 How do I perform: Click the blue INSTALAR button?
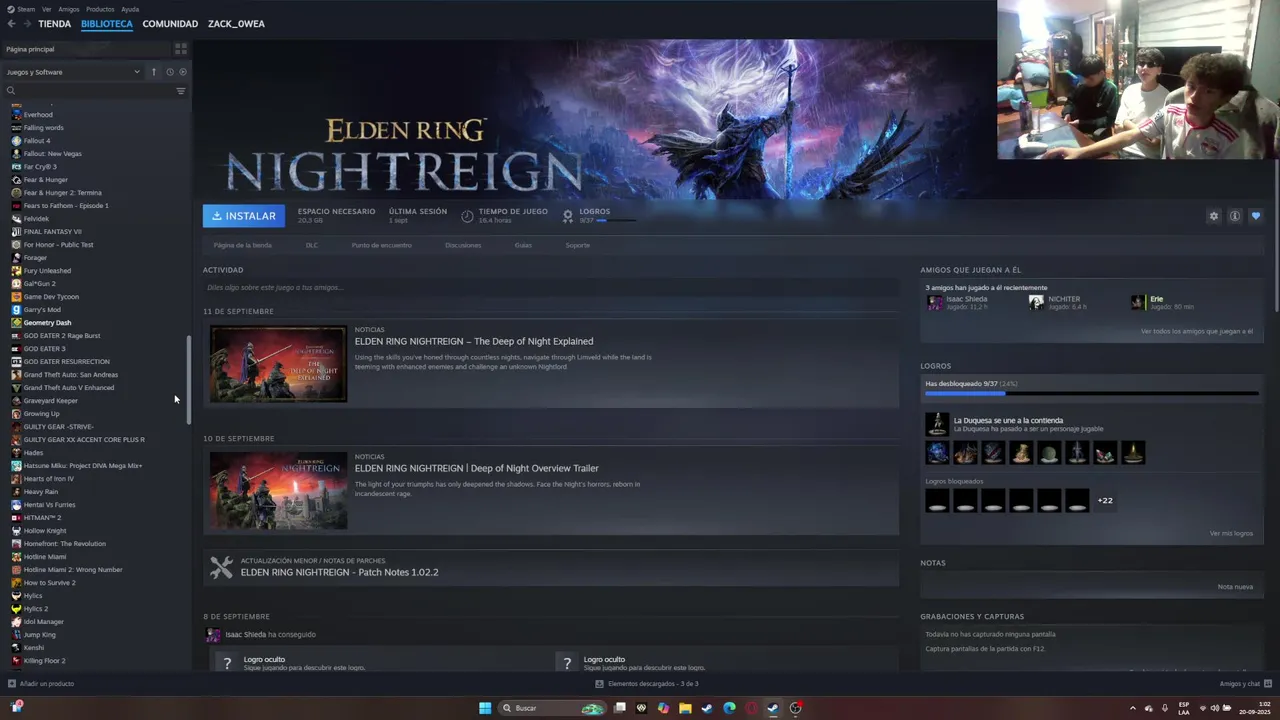tap(244, 216)
